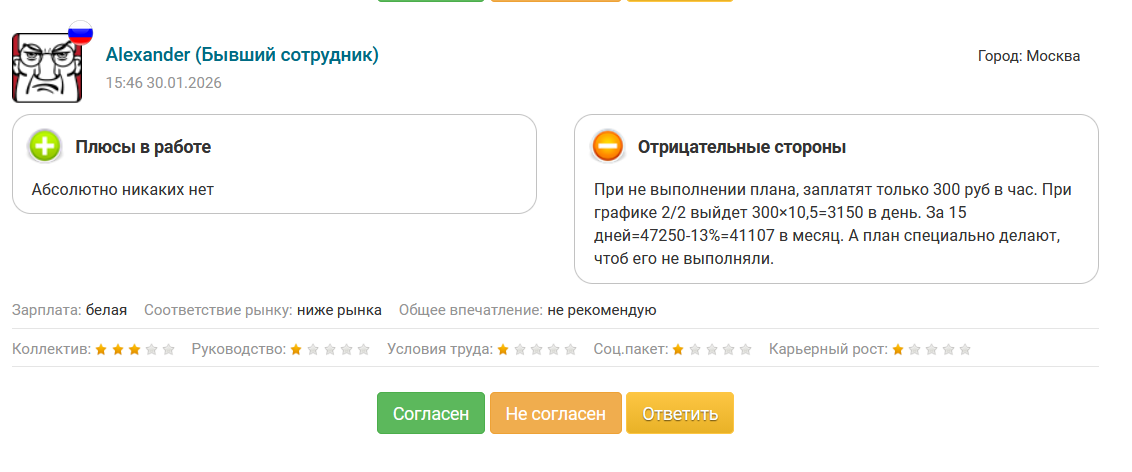Click first star of Руководство rating
Image resolution: width=1132 pixels, height=472 pixels.
(x=296, y=349)
